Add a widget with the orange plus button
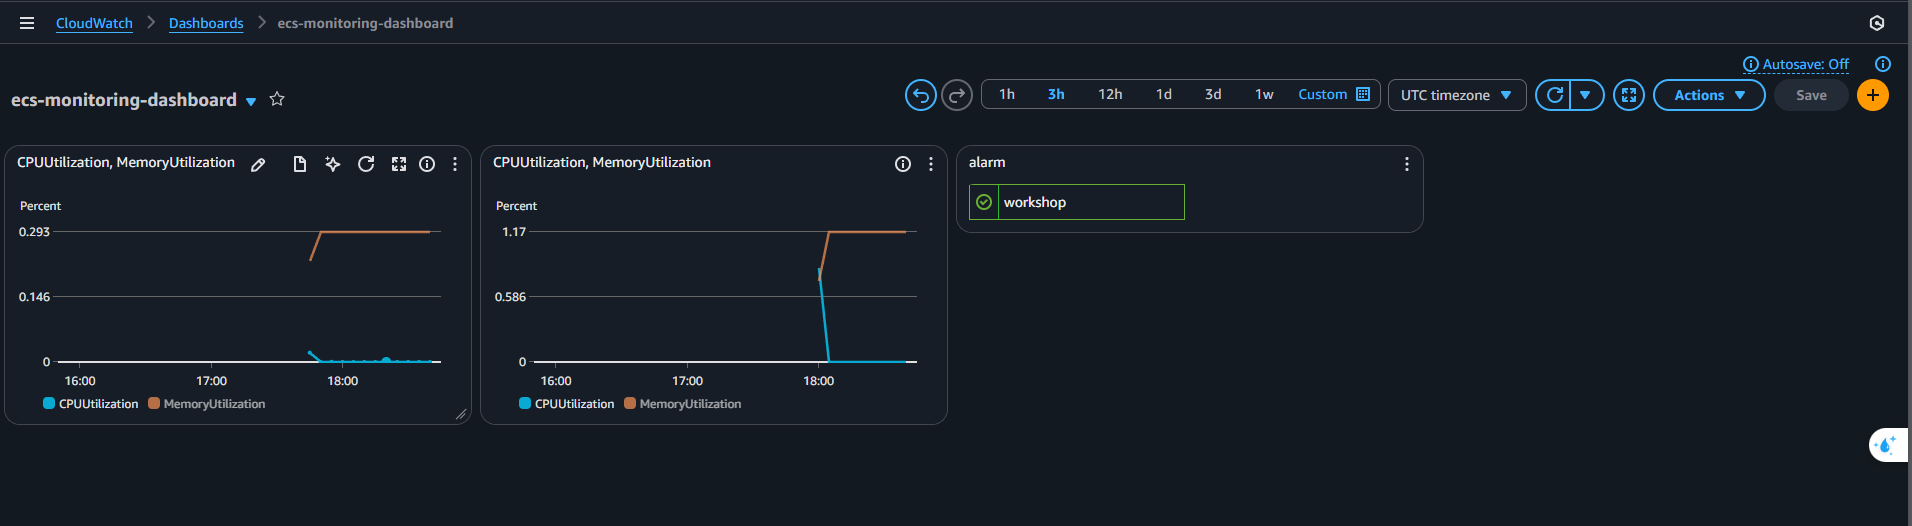1912x526 pixels. point(1873,95)
